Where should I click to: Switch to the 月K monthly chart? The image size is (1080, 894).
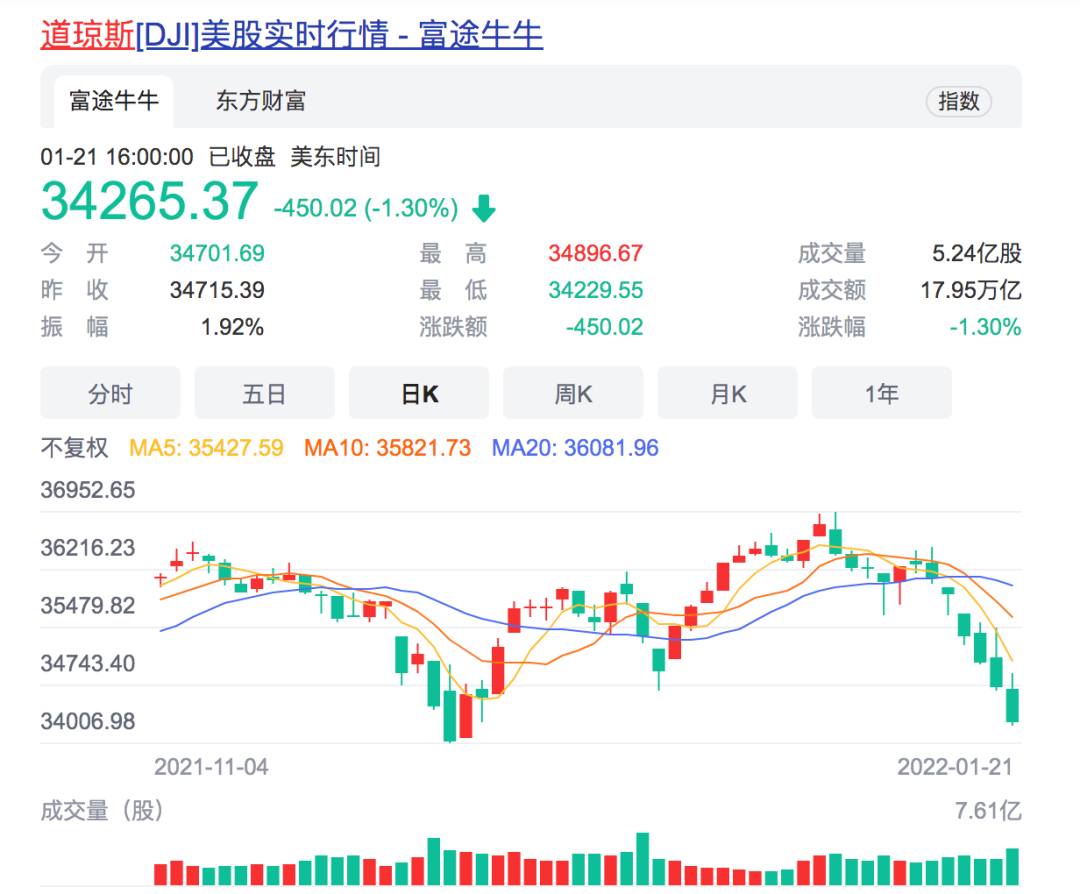point(727,393)
